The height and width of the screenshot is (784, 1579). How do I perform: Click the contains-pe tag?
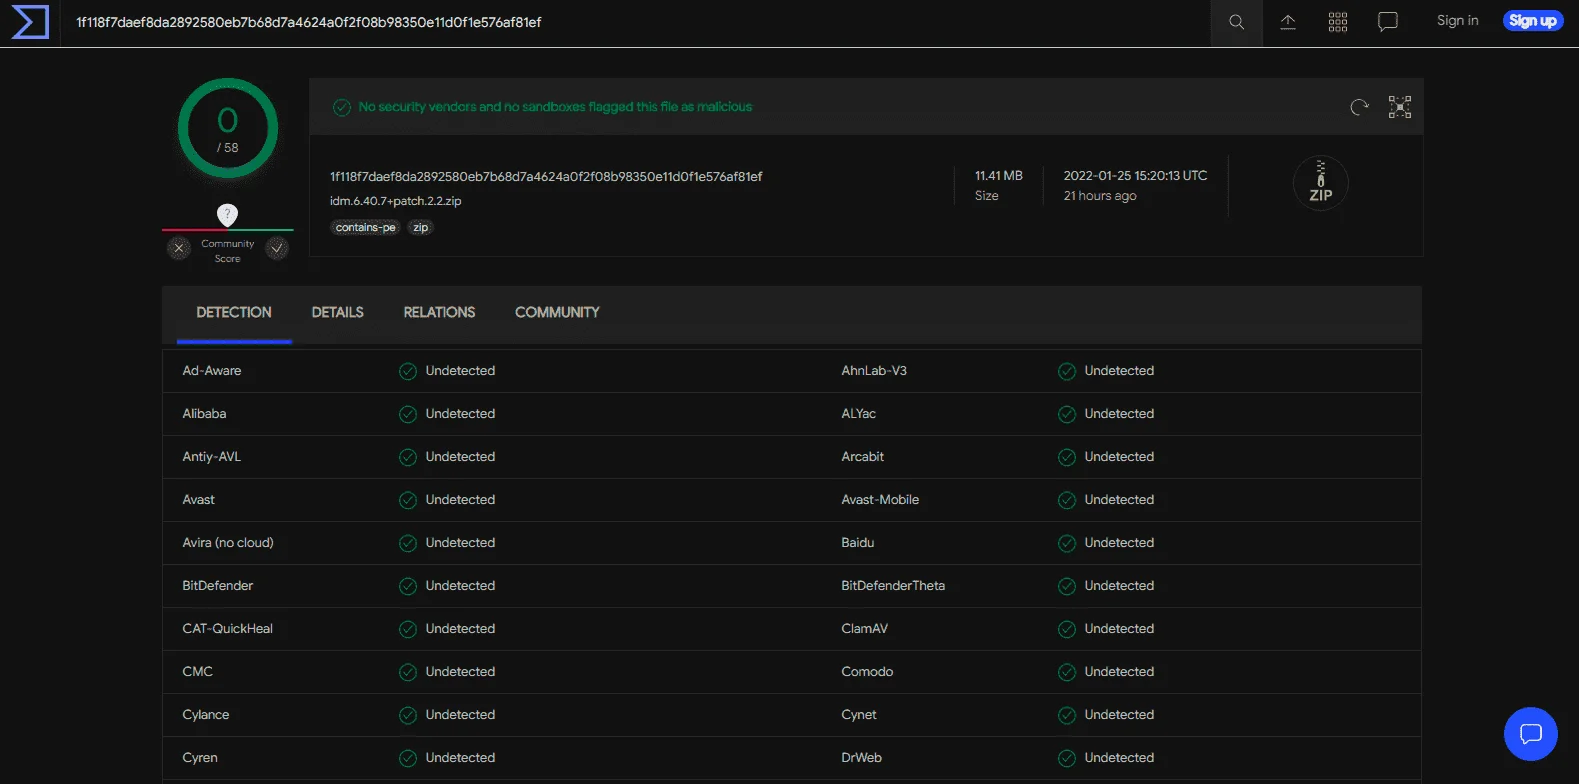[366, 228]
